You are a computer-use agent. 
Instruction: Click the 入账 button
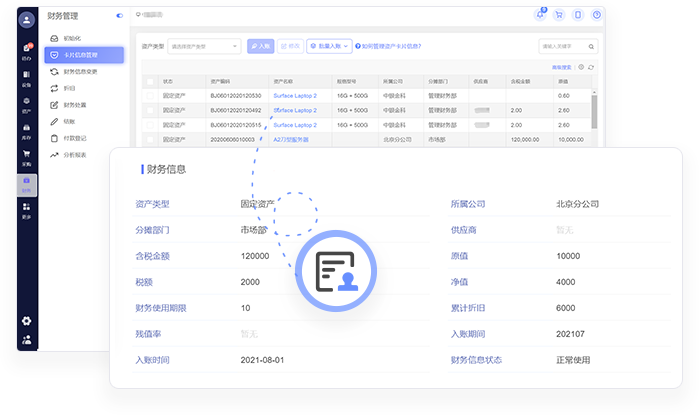pos(260,46)
